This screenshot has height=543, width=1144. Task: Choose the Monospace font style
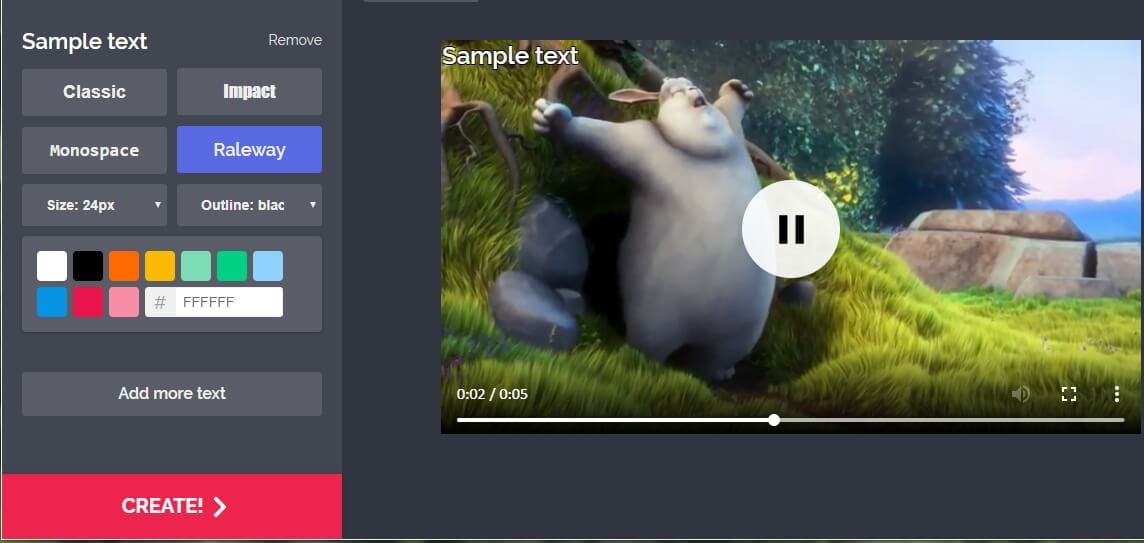point(94,150)
